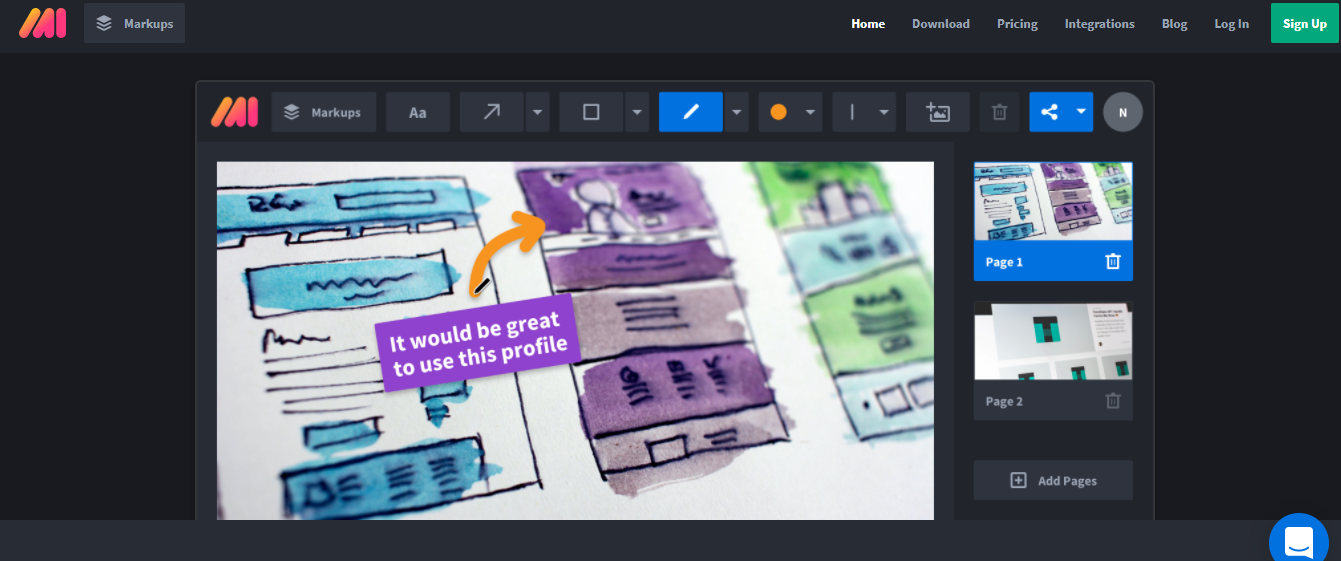The width and height of the screenshot is (1341, 561).
Task: Expand the arrow tool options dropdown
Action: tap(538, 112)
